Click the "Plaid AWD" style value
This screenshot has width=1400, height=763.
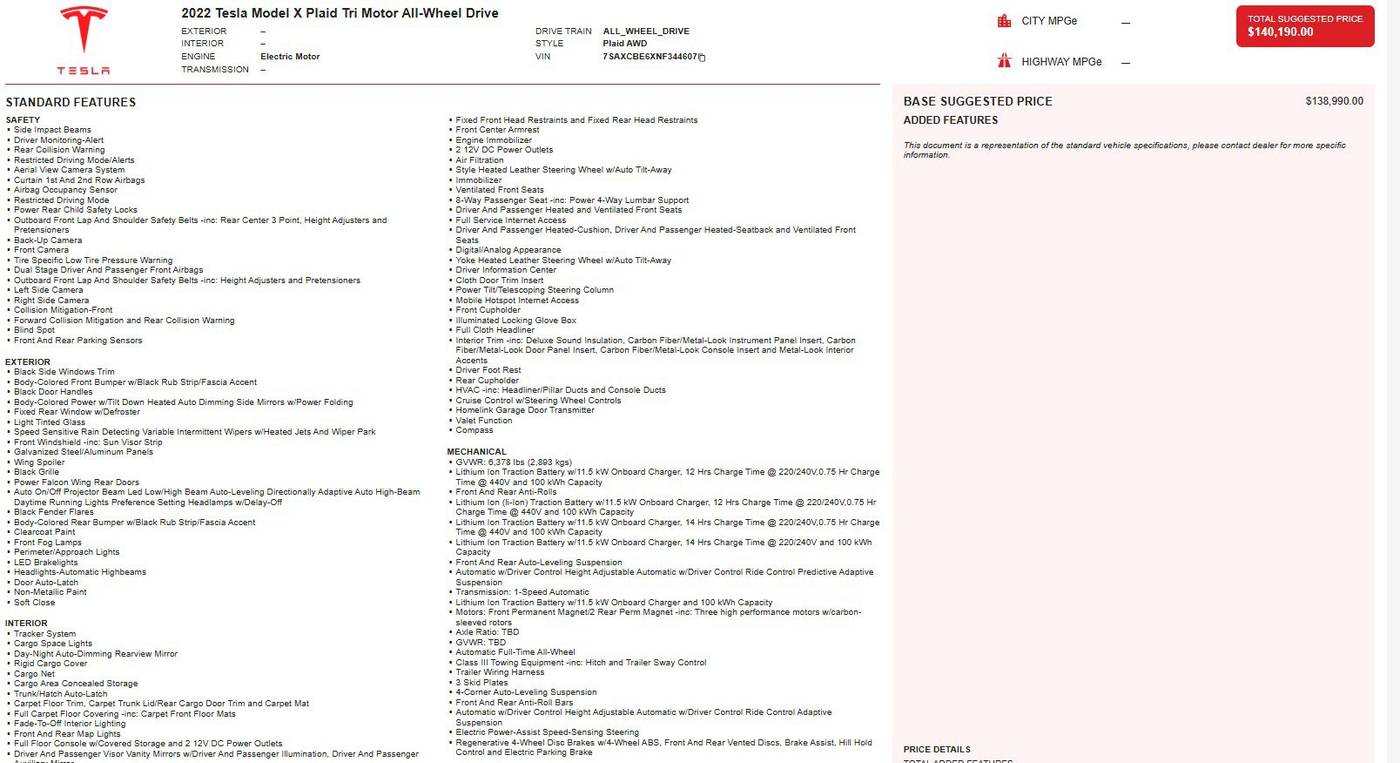[625, 44]
